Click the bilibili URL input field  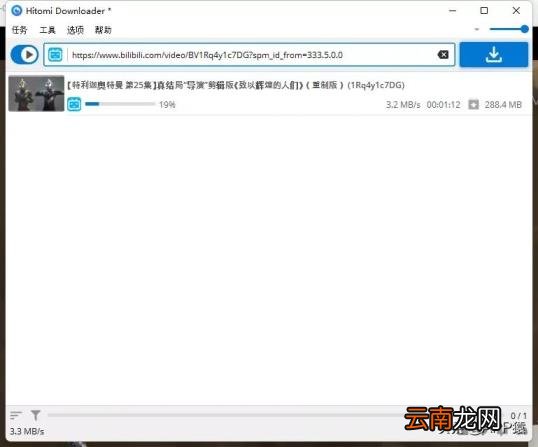250,55
